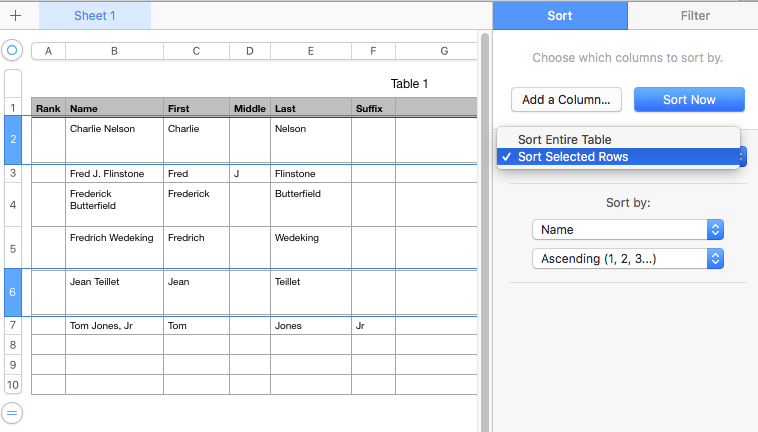Switch to the Sort tab
Image resolution: width=758 pixels, height=432 pixels.
pos(560,16)
